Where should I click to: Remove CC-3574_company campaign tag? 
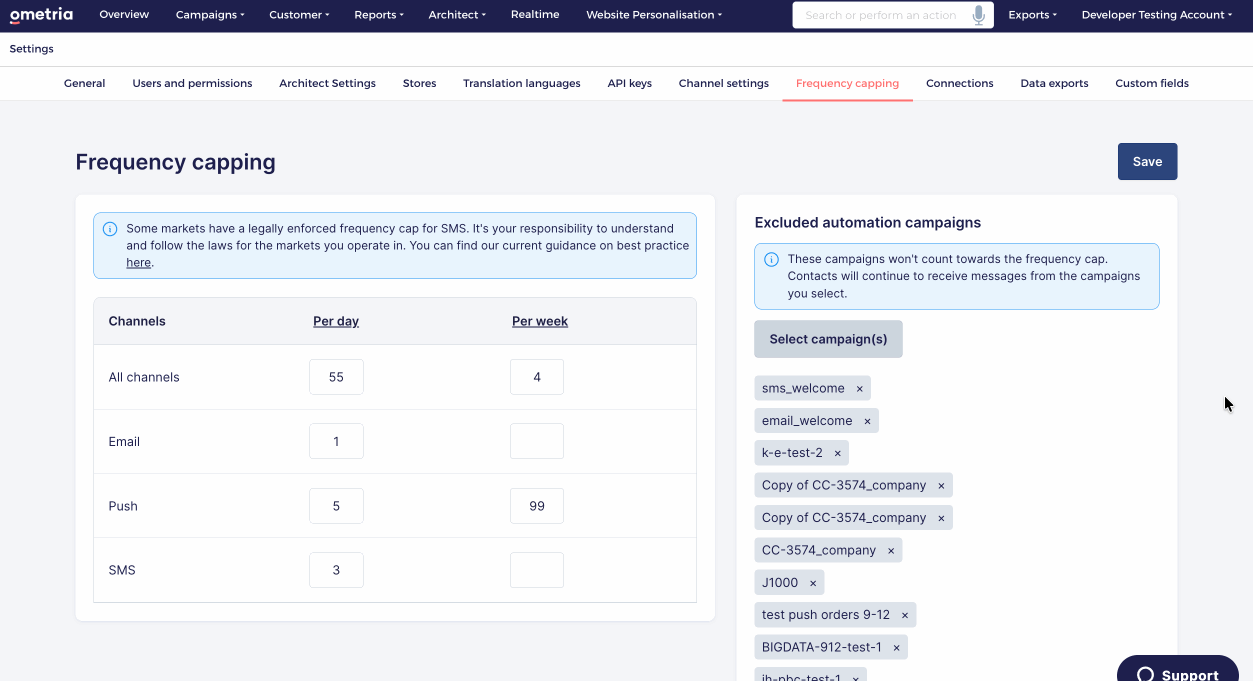(891, 550)
